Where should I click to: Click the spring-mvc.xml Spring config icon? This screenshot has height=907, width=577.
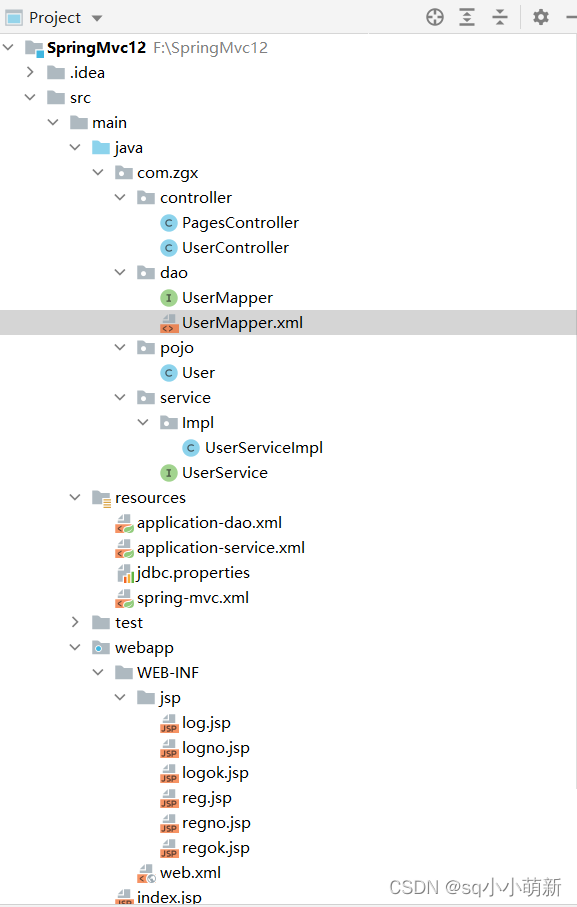coord(124,599)
